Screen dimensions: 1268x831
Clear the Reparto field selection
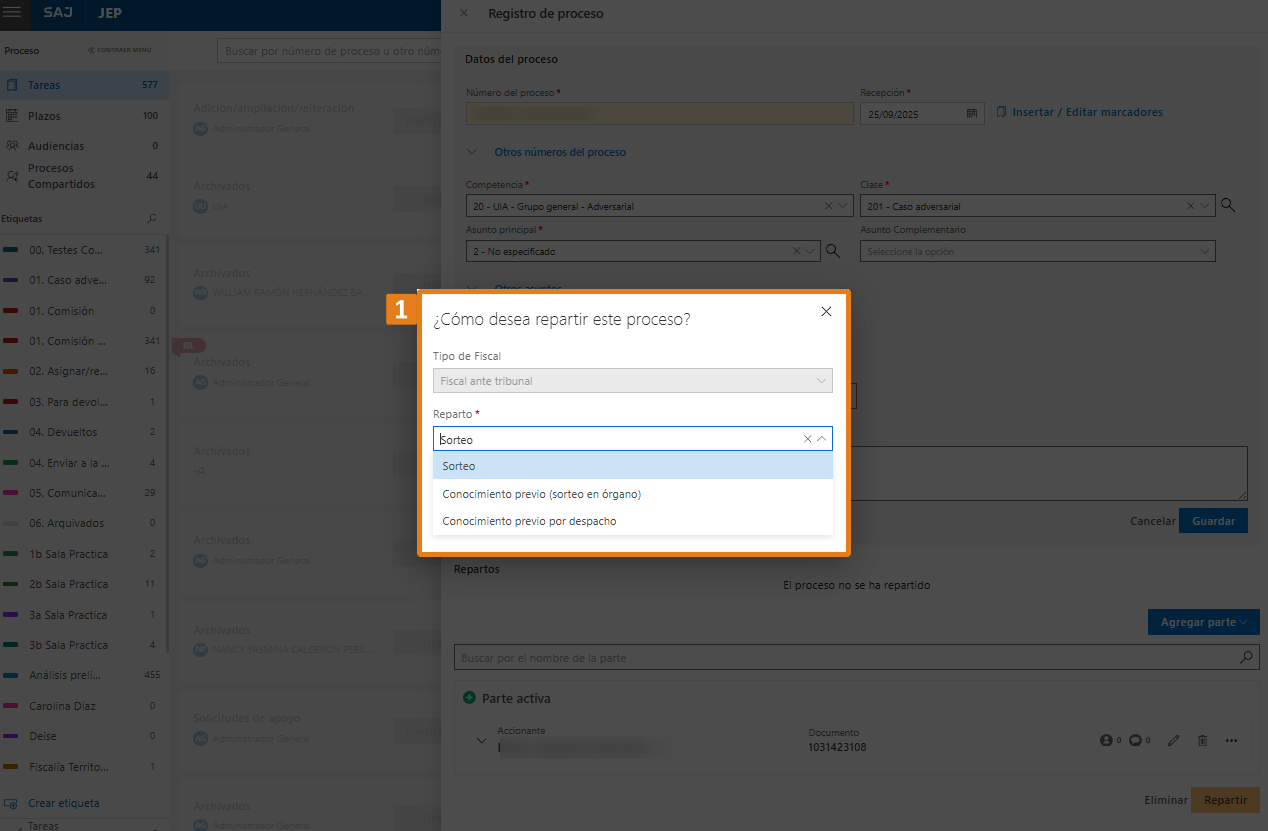coord(807,439)
